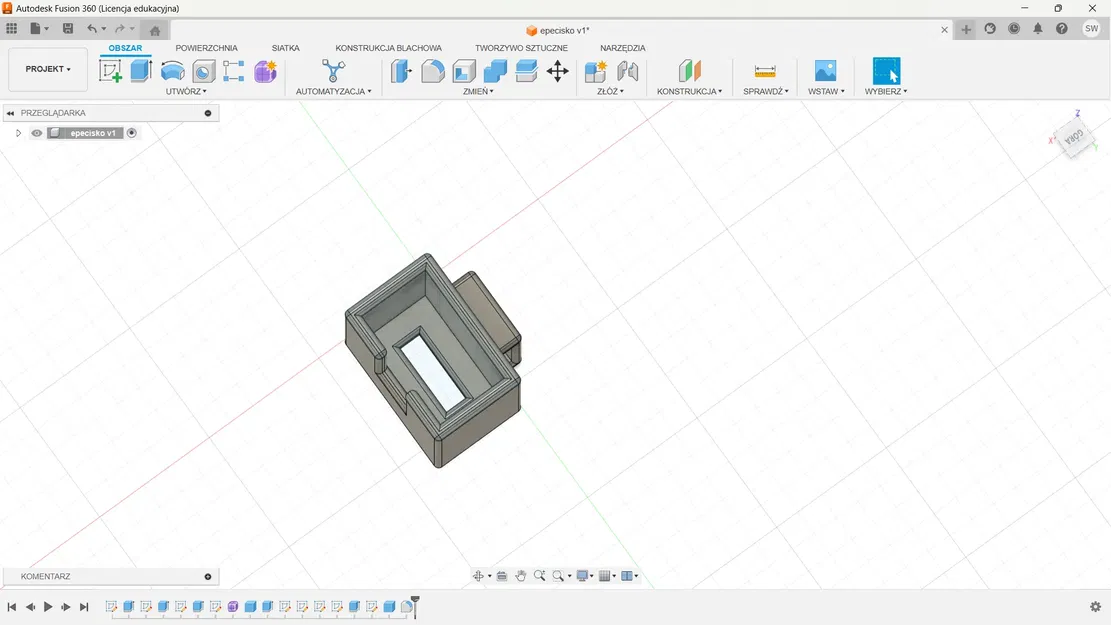Expand the epecisko v1 tree node
This screenshot has height=625, width=1111.
pos(18,133)
